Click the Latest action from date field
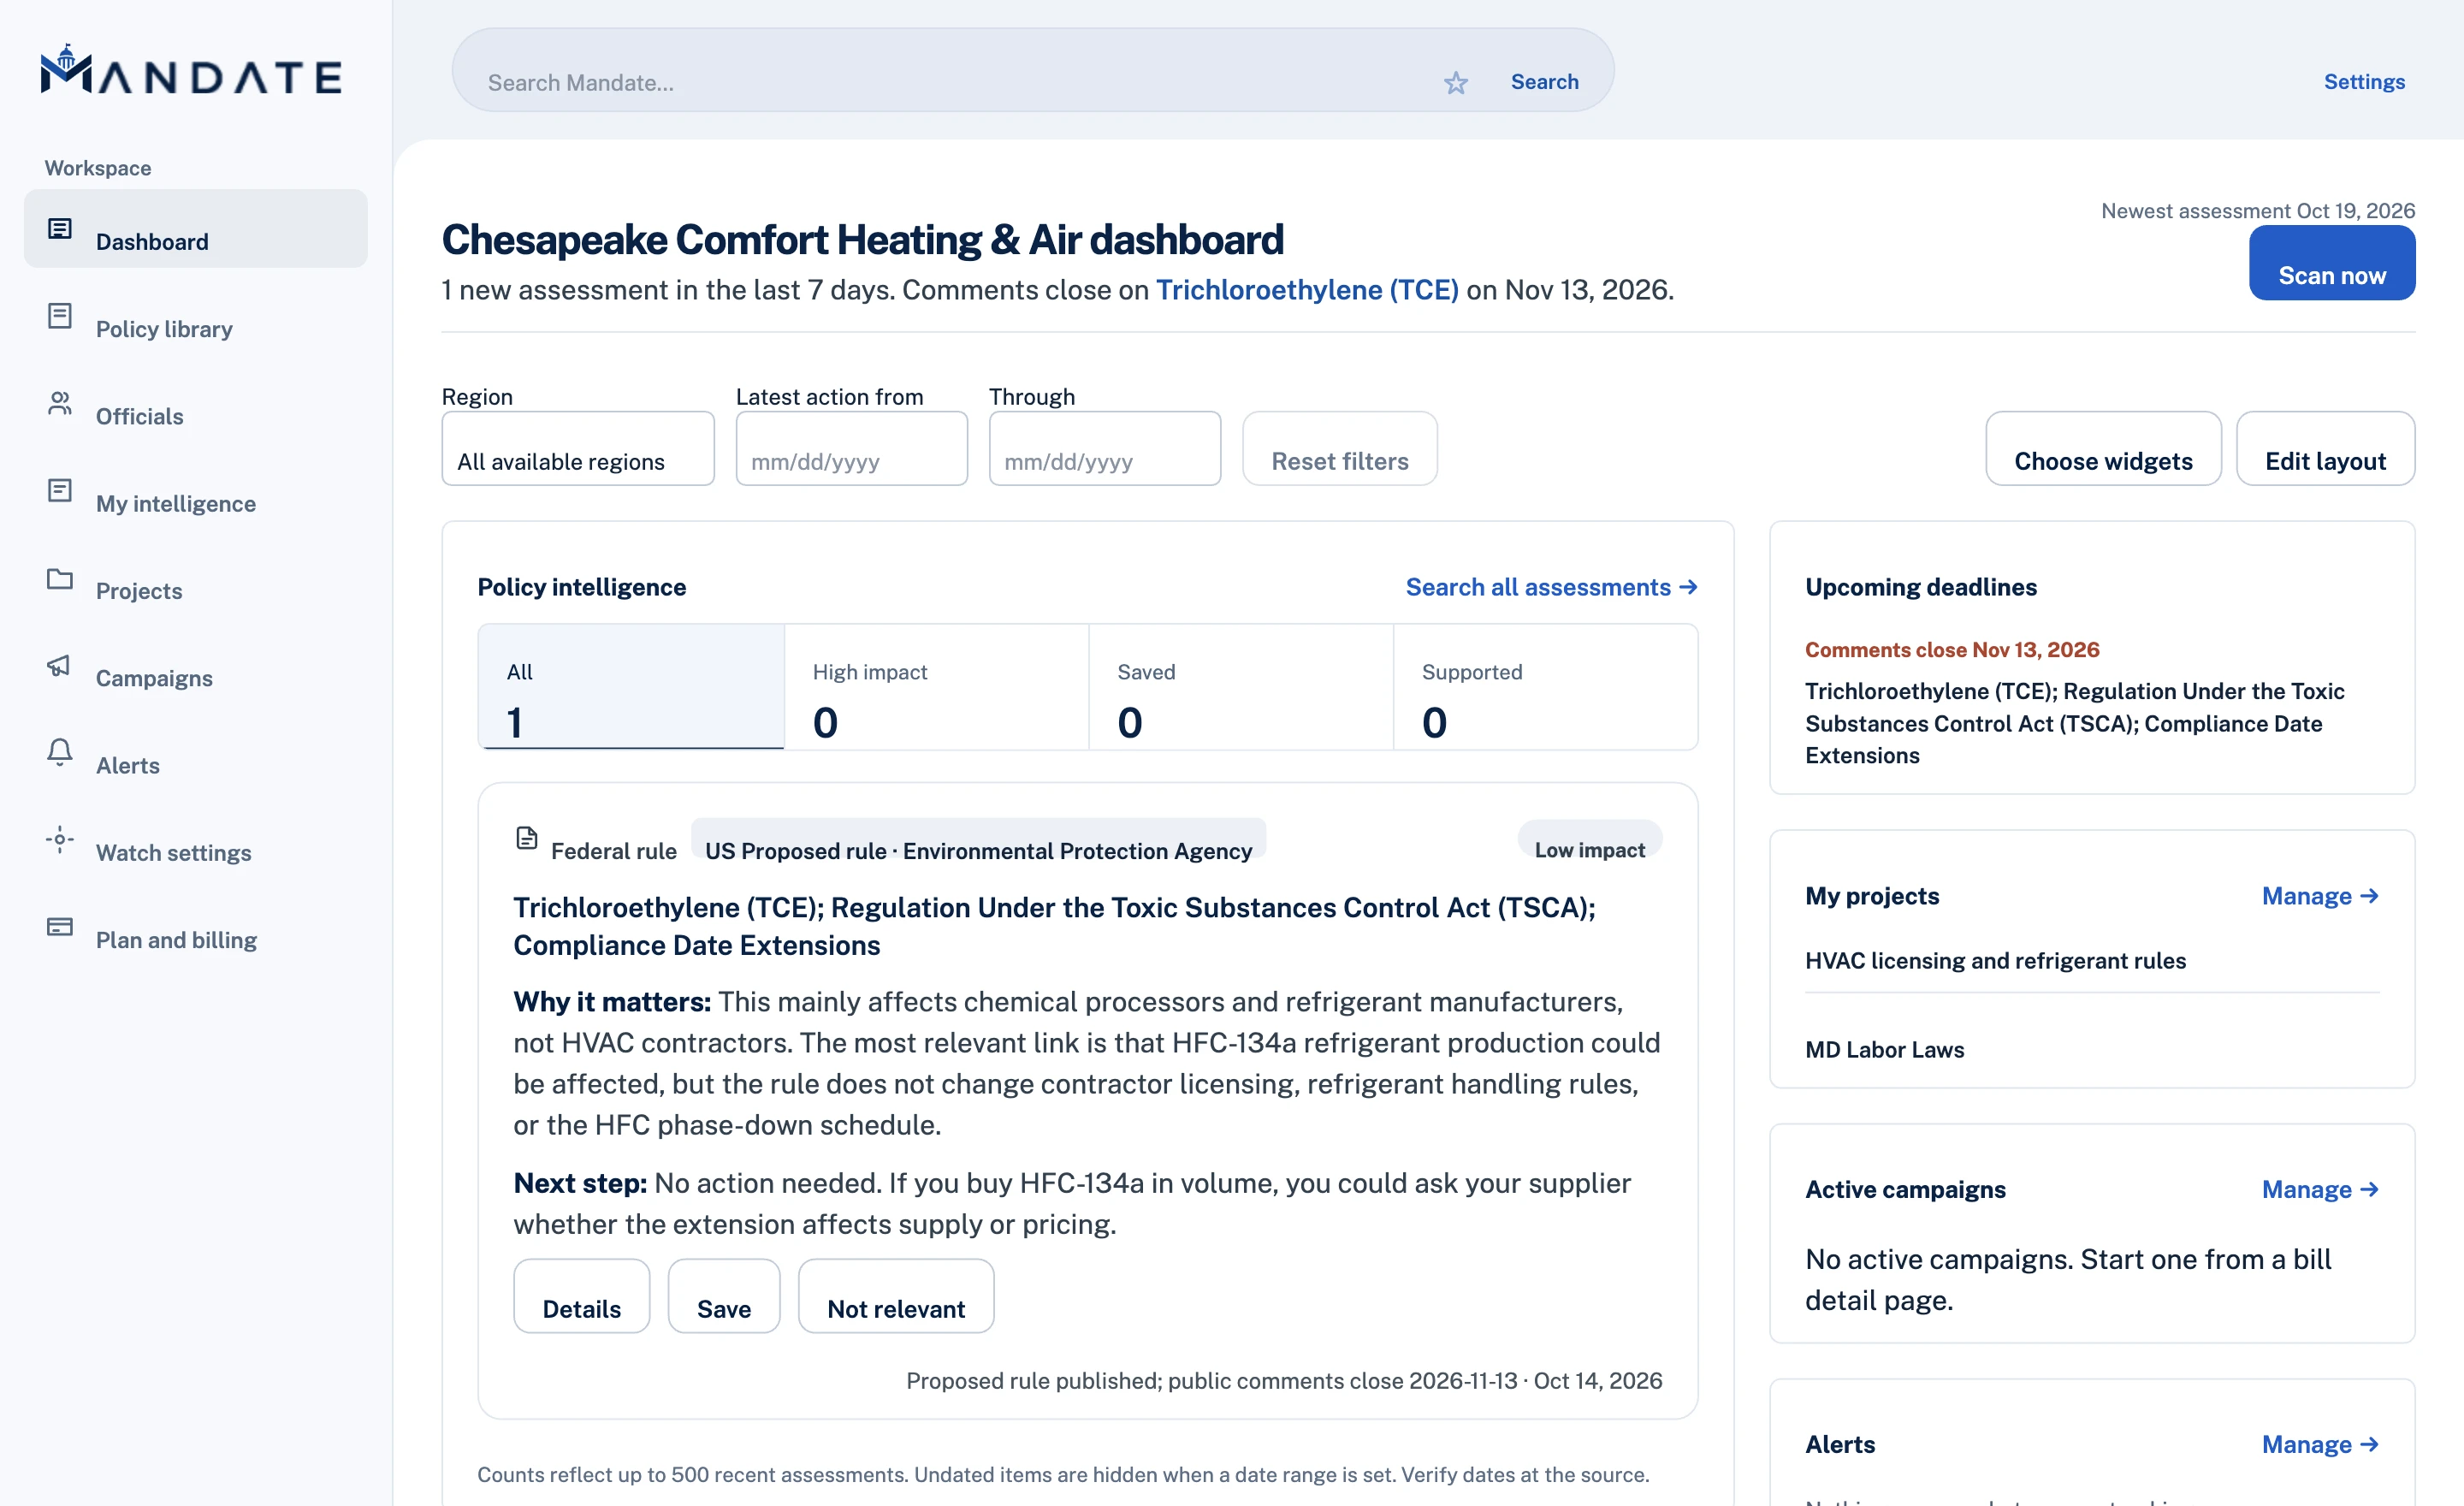The height and width of the screenshot is (1506, 2464). 852,448
